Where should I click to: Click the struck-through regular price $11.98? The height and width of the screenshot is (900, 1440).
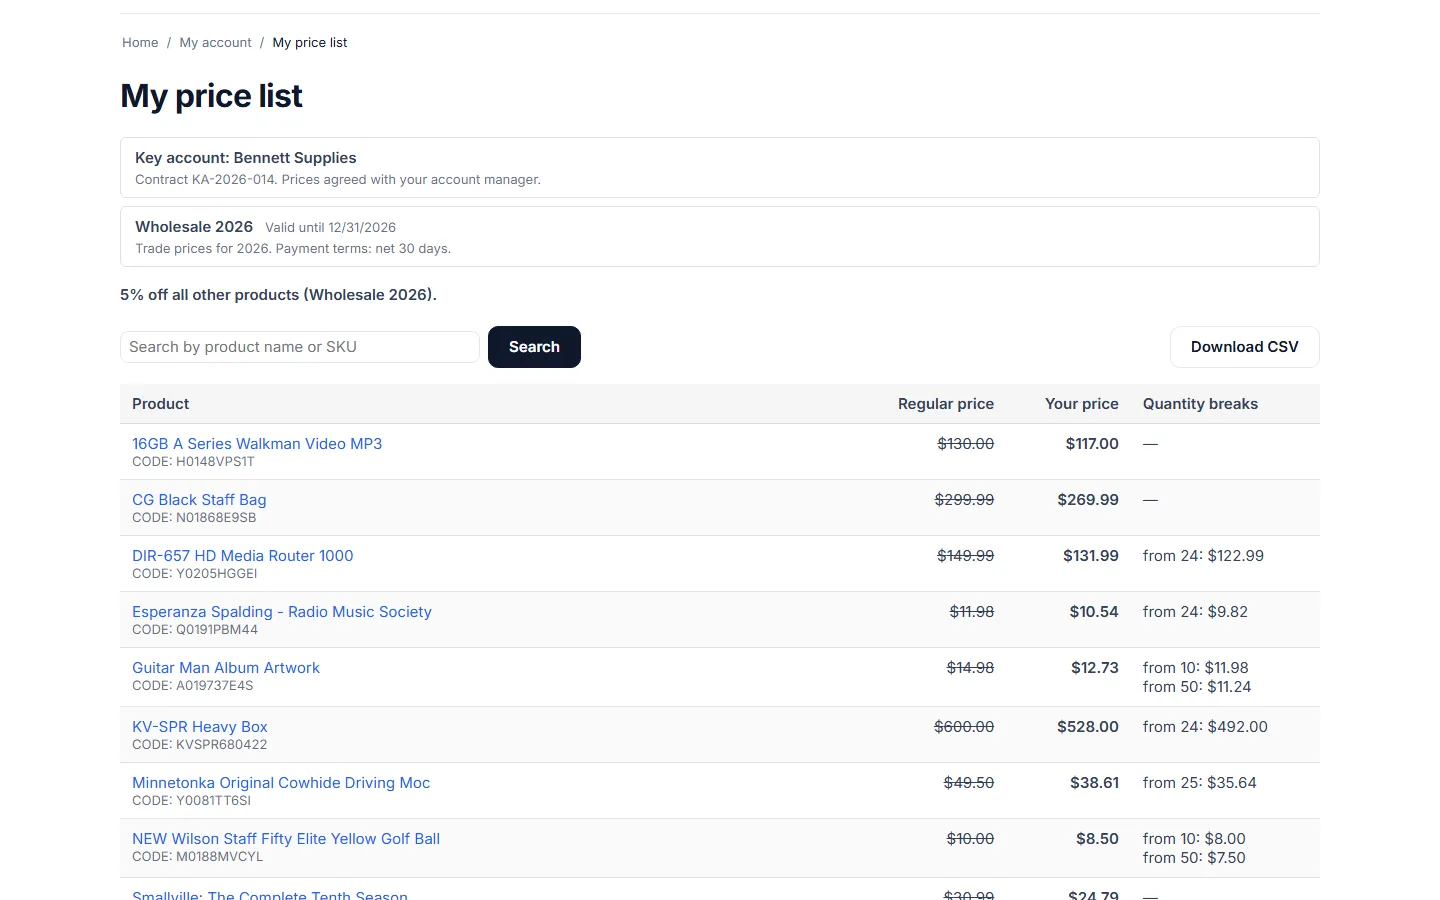click(x=971, y=612)
